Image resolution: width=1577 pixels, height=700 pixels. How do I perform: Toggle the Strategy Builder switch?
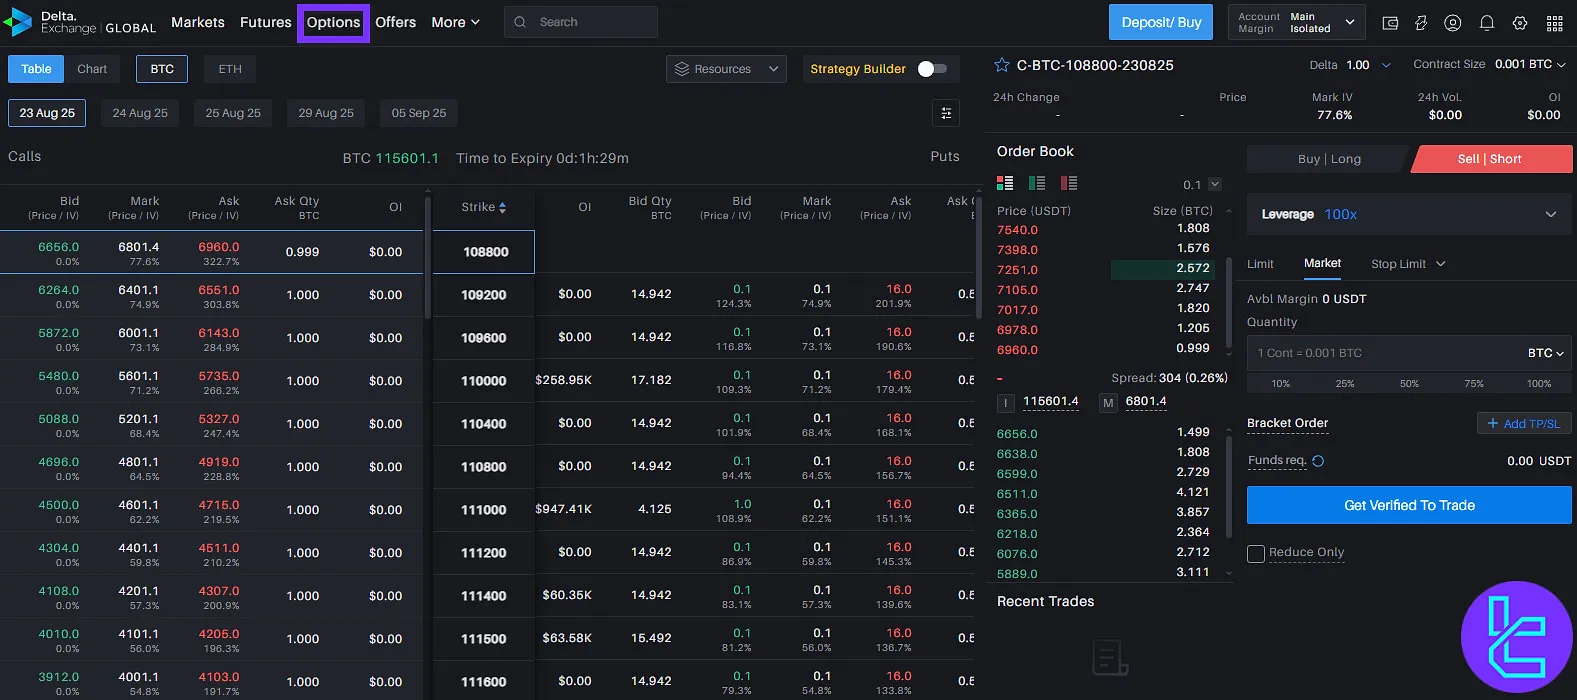pyautogui.click(x=932, y=69)
